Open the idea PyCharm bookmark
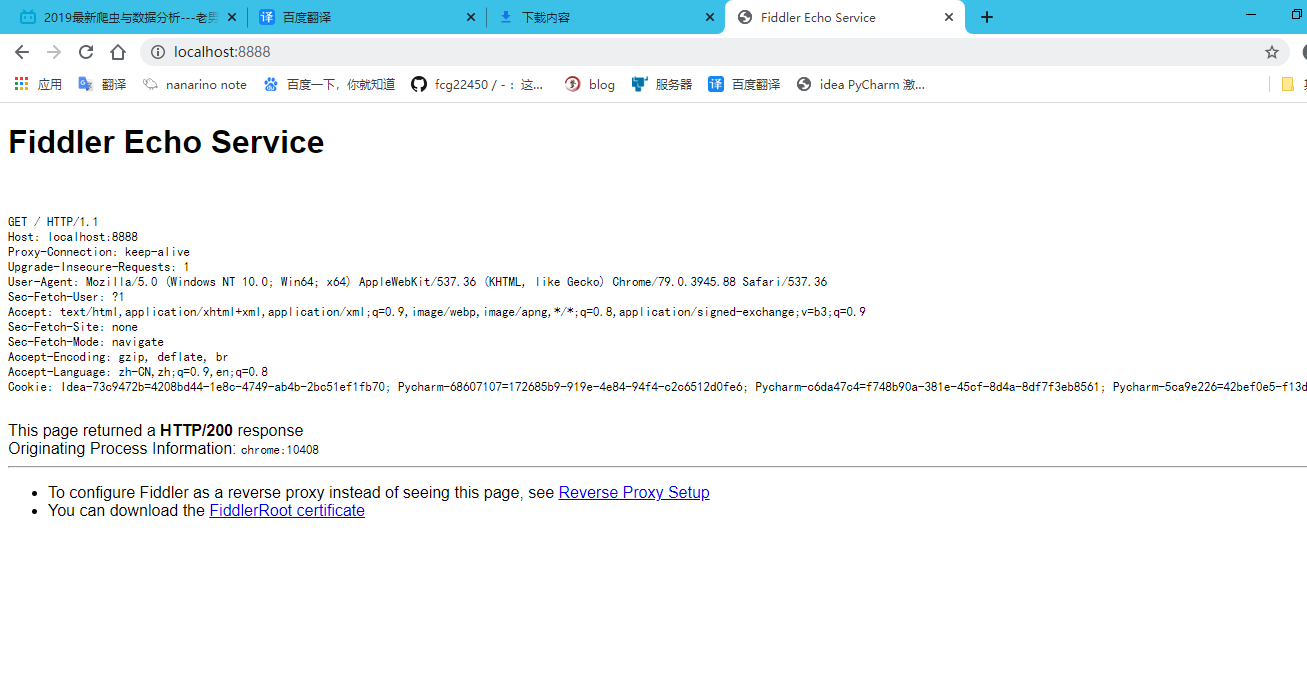1307x680 pixels. 861,85
